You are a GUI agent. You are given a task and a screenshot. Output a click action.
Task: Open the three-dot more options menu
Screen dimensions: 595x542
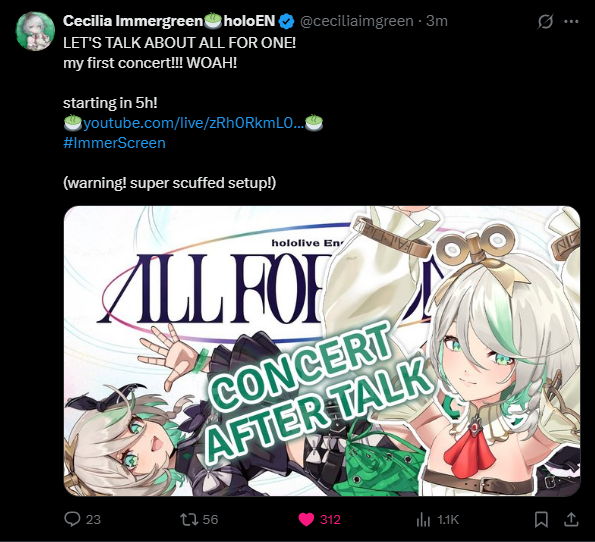tap(571, 22)
